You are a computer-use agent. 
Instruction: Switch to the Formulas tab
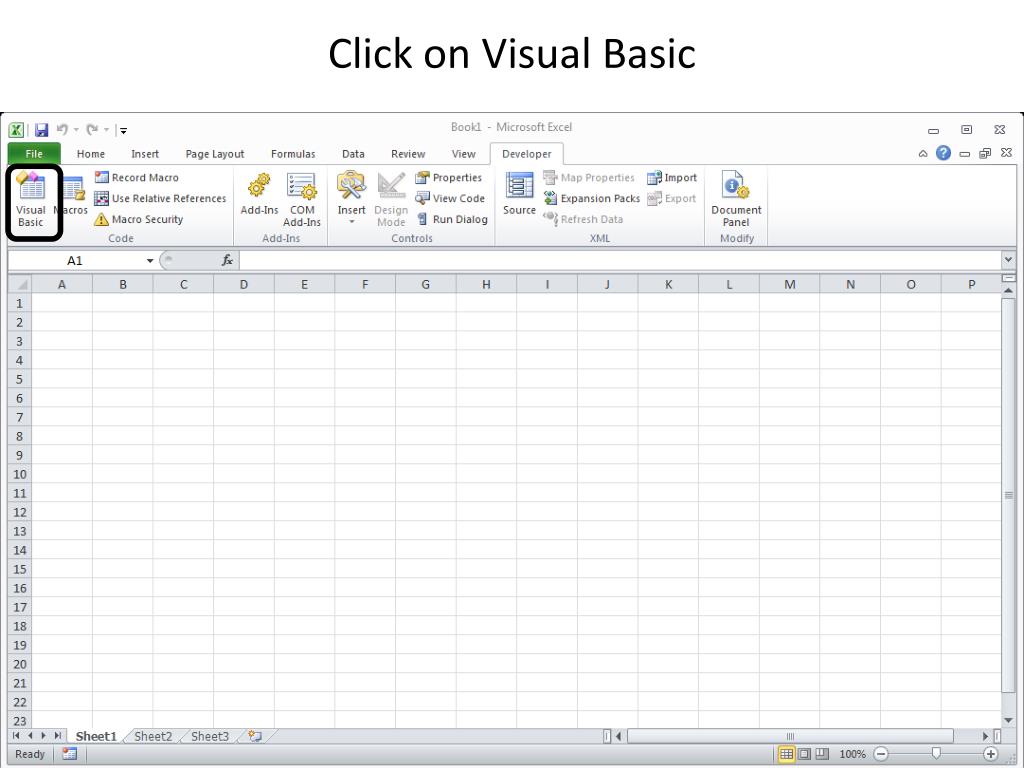click(x=293, y=154)
